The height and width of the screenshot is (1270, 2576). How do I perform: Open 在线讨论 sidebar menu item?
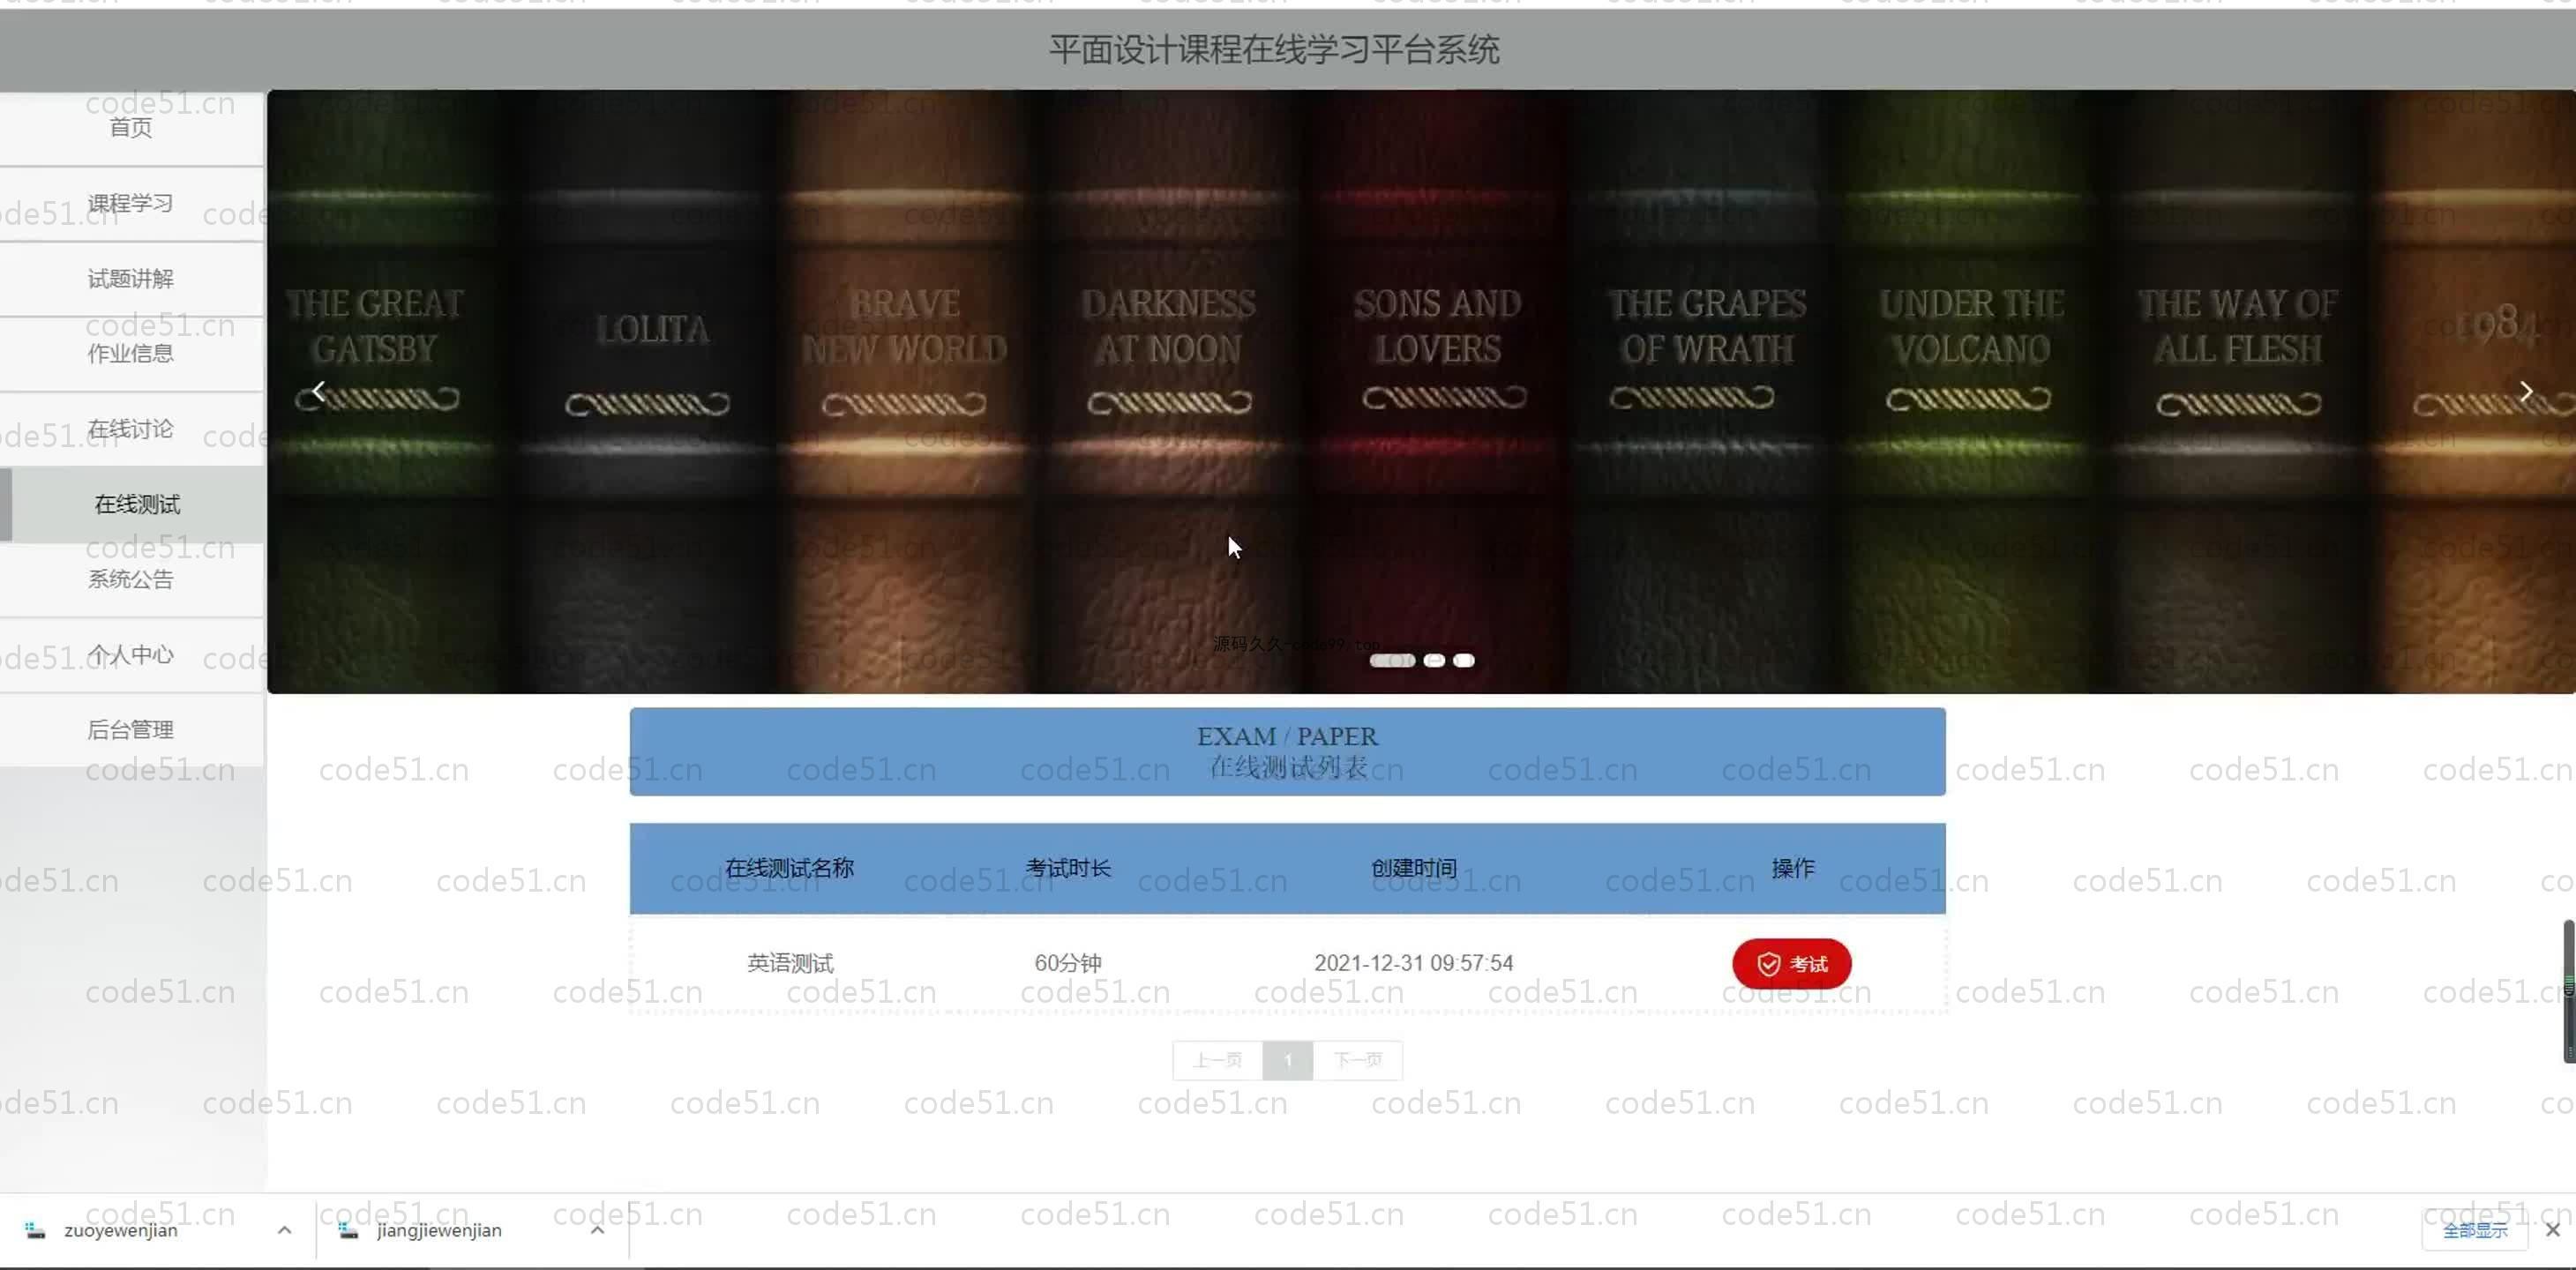(131, 429)
